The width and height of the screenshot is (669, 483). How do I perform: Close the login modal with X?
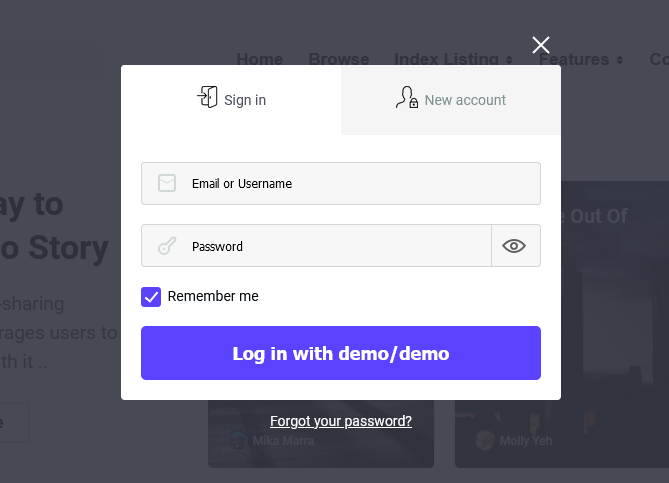point(541,45)
